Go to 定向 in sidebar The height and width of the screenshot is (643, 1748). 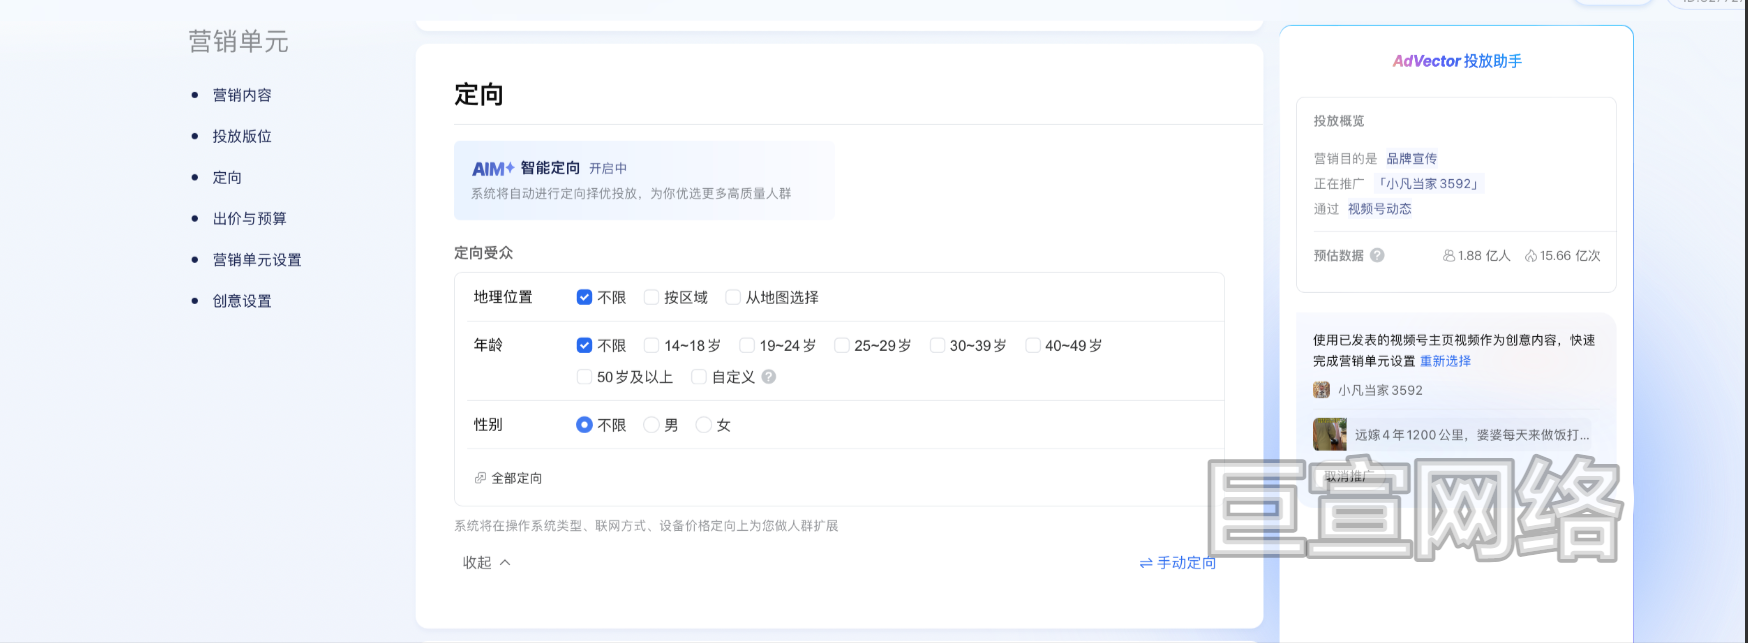click(227, 177)
